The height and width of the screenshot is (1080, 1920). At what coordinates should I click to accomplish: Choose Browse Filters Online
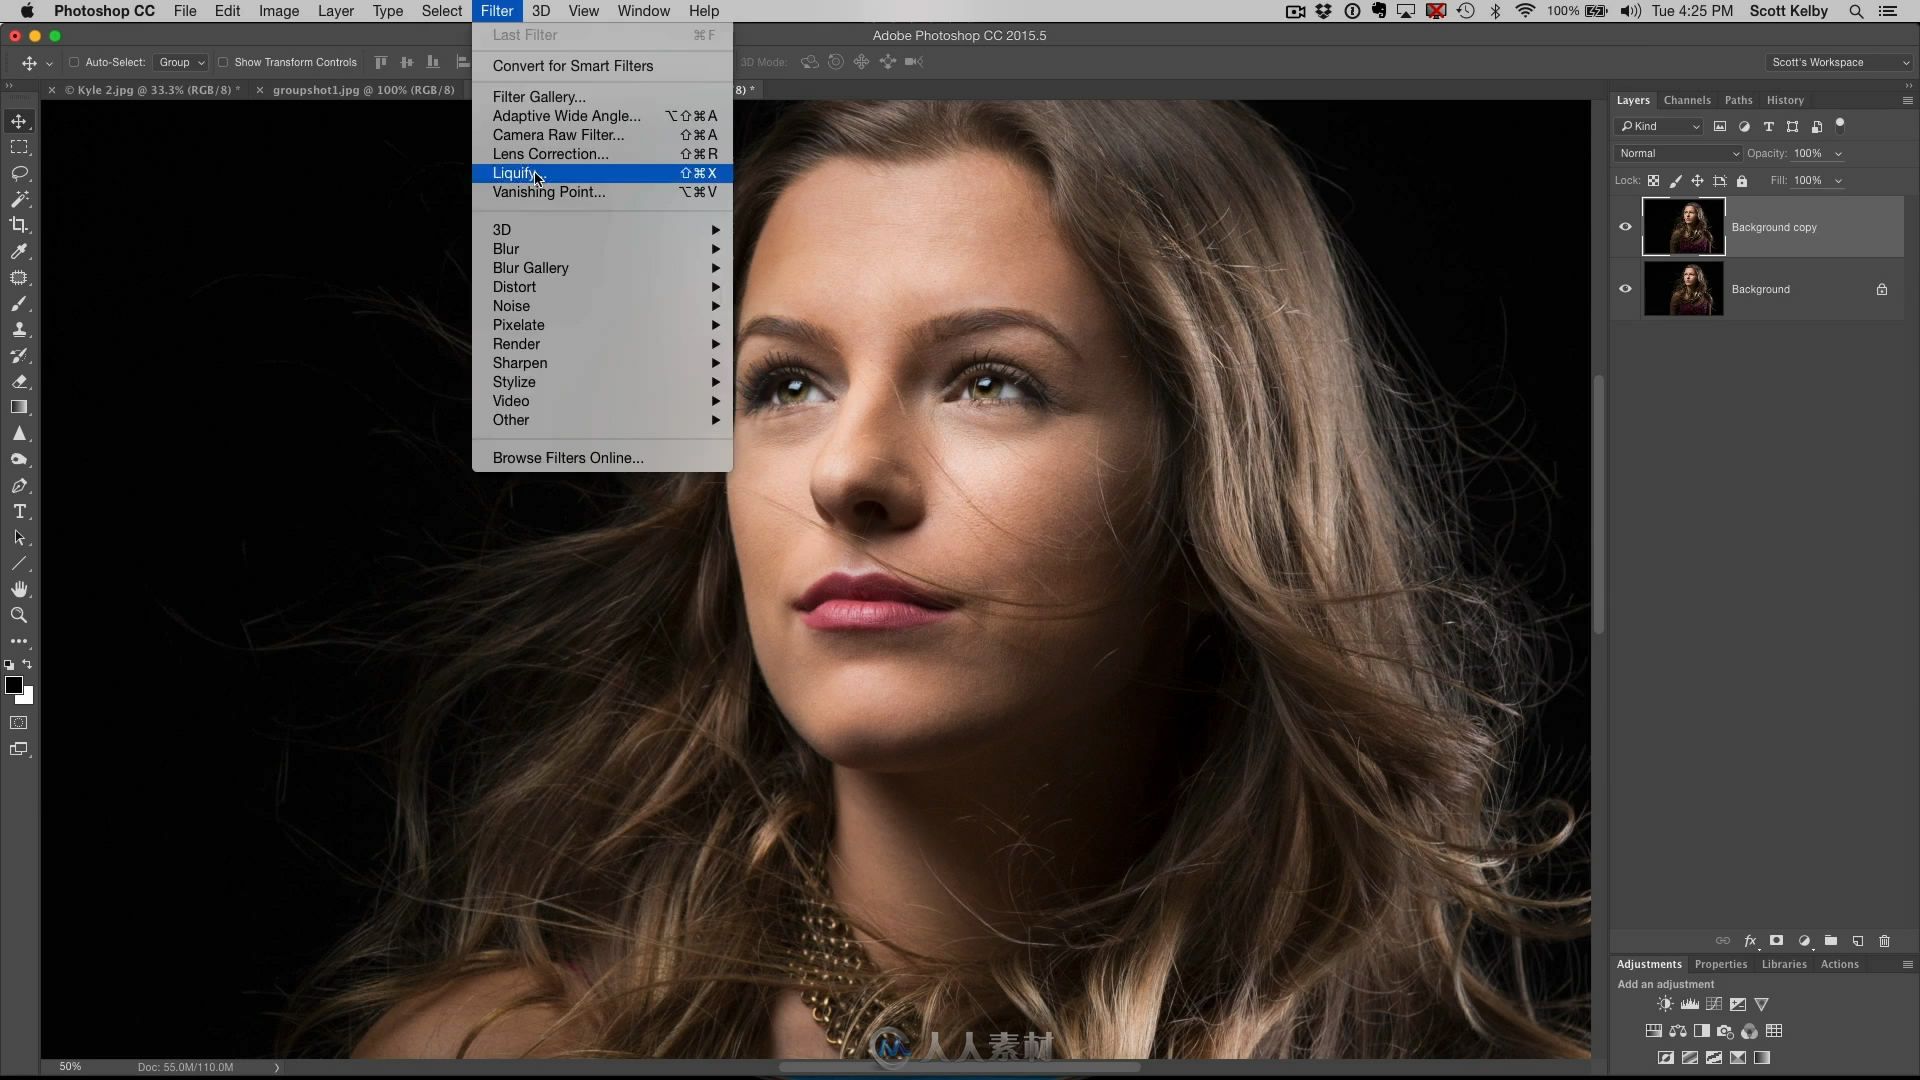click(x=602, y=458)
